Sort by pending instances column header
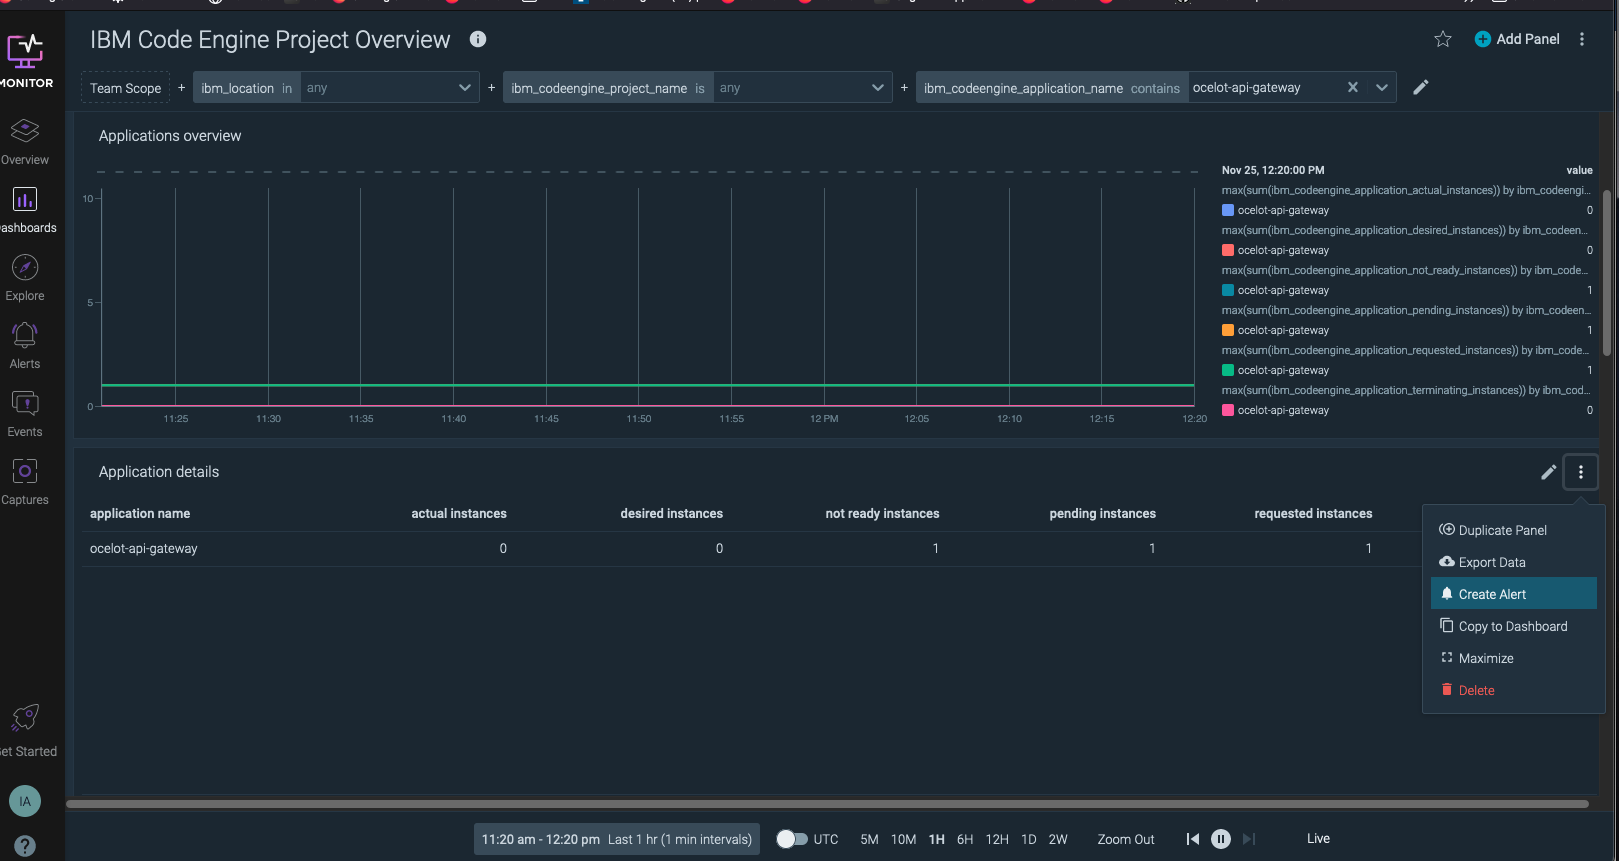Image resolution: width=1619 pixels, height=861 pixels. pyautogui.click(x=1102, y=513)
